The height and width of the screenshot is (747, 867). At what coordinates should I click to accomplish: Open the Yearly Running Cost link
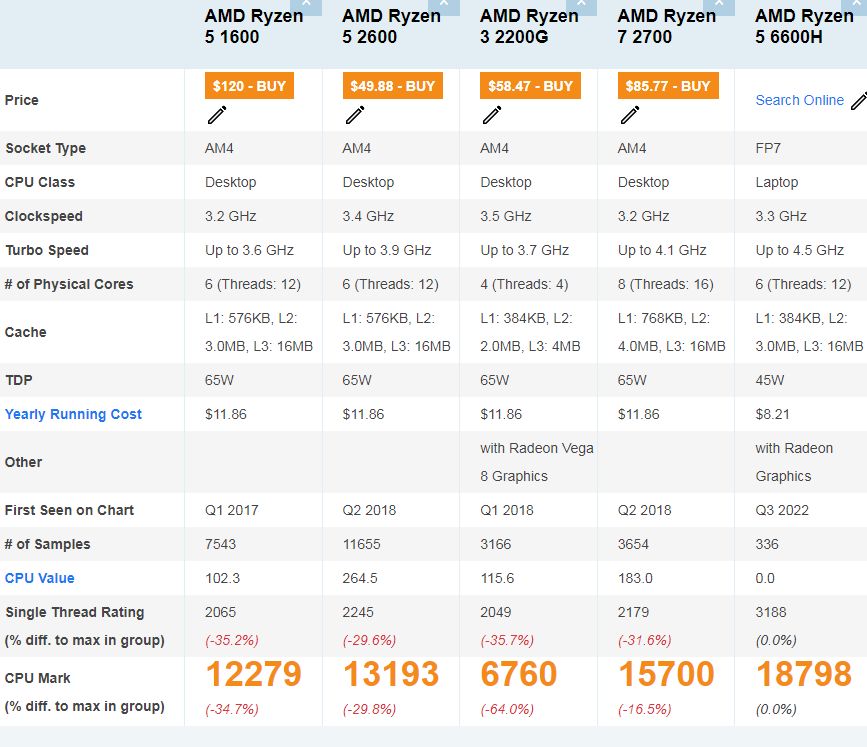[73, 414]
